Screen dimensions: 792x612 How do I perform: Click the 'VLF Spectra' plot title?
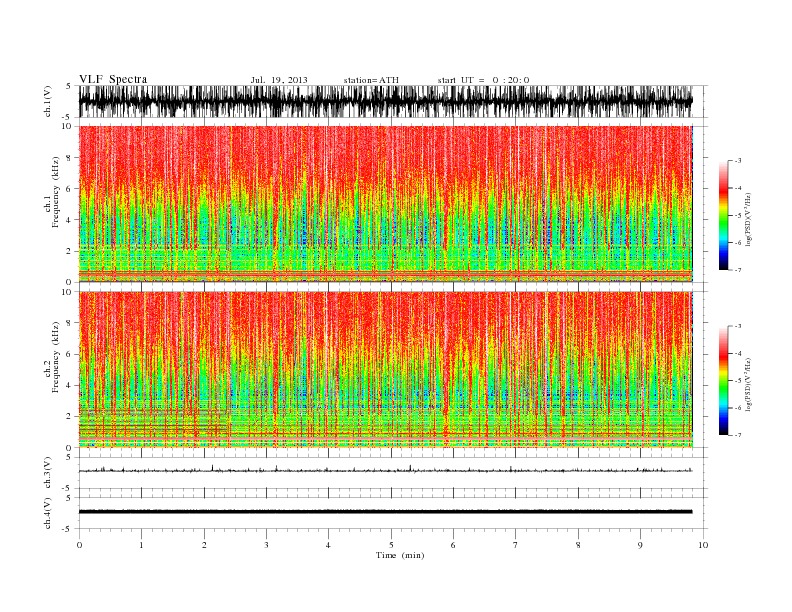pyautogui.click(x=113, y=79)
